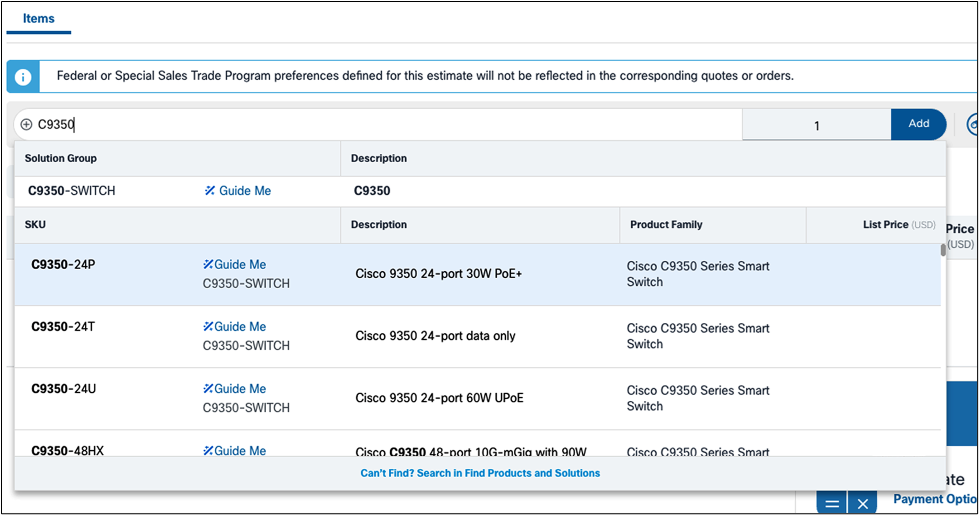Select the C9350-48HX SKU

coord(67,450)
